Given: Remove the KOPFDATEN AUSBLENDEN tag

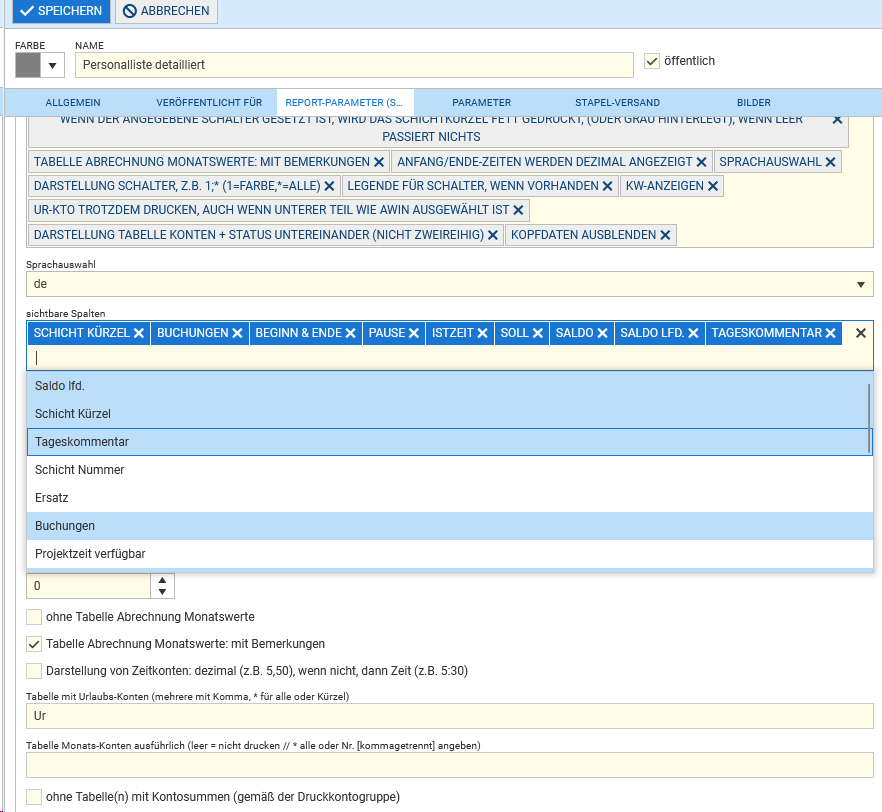Looking at the screenshot, I should pyautogui.click(x=665, y=235).
